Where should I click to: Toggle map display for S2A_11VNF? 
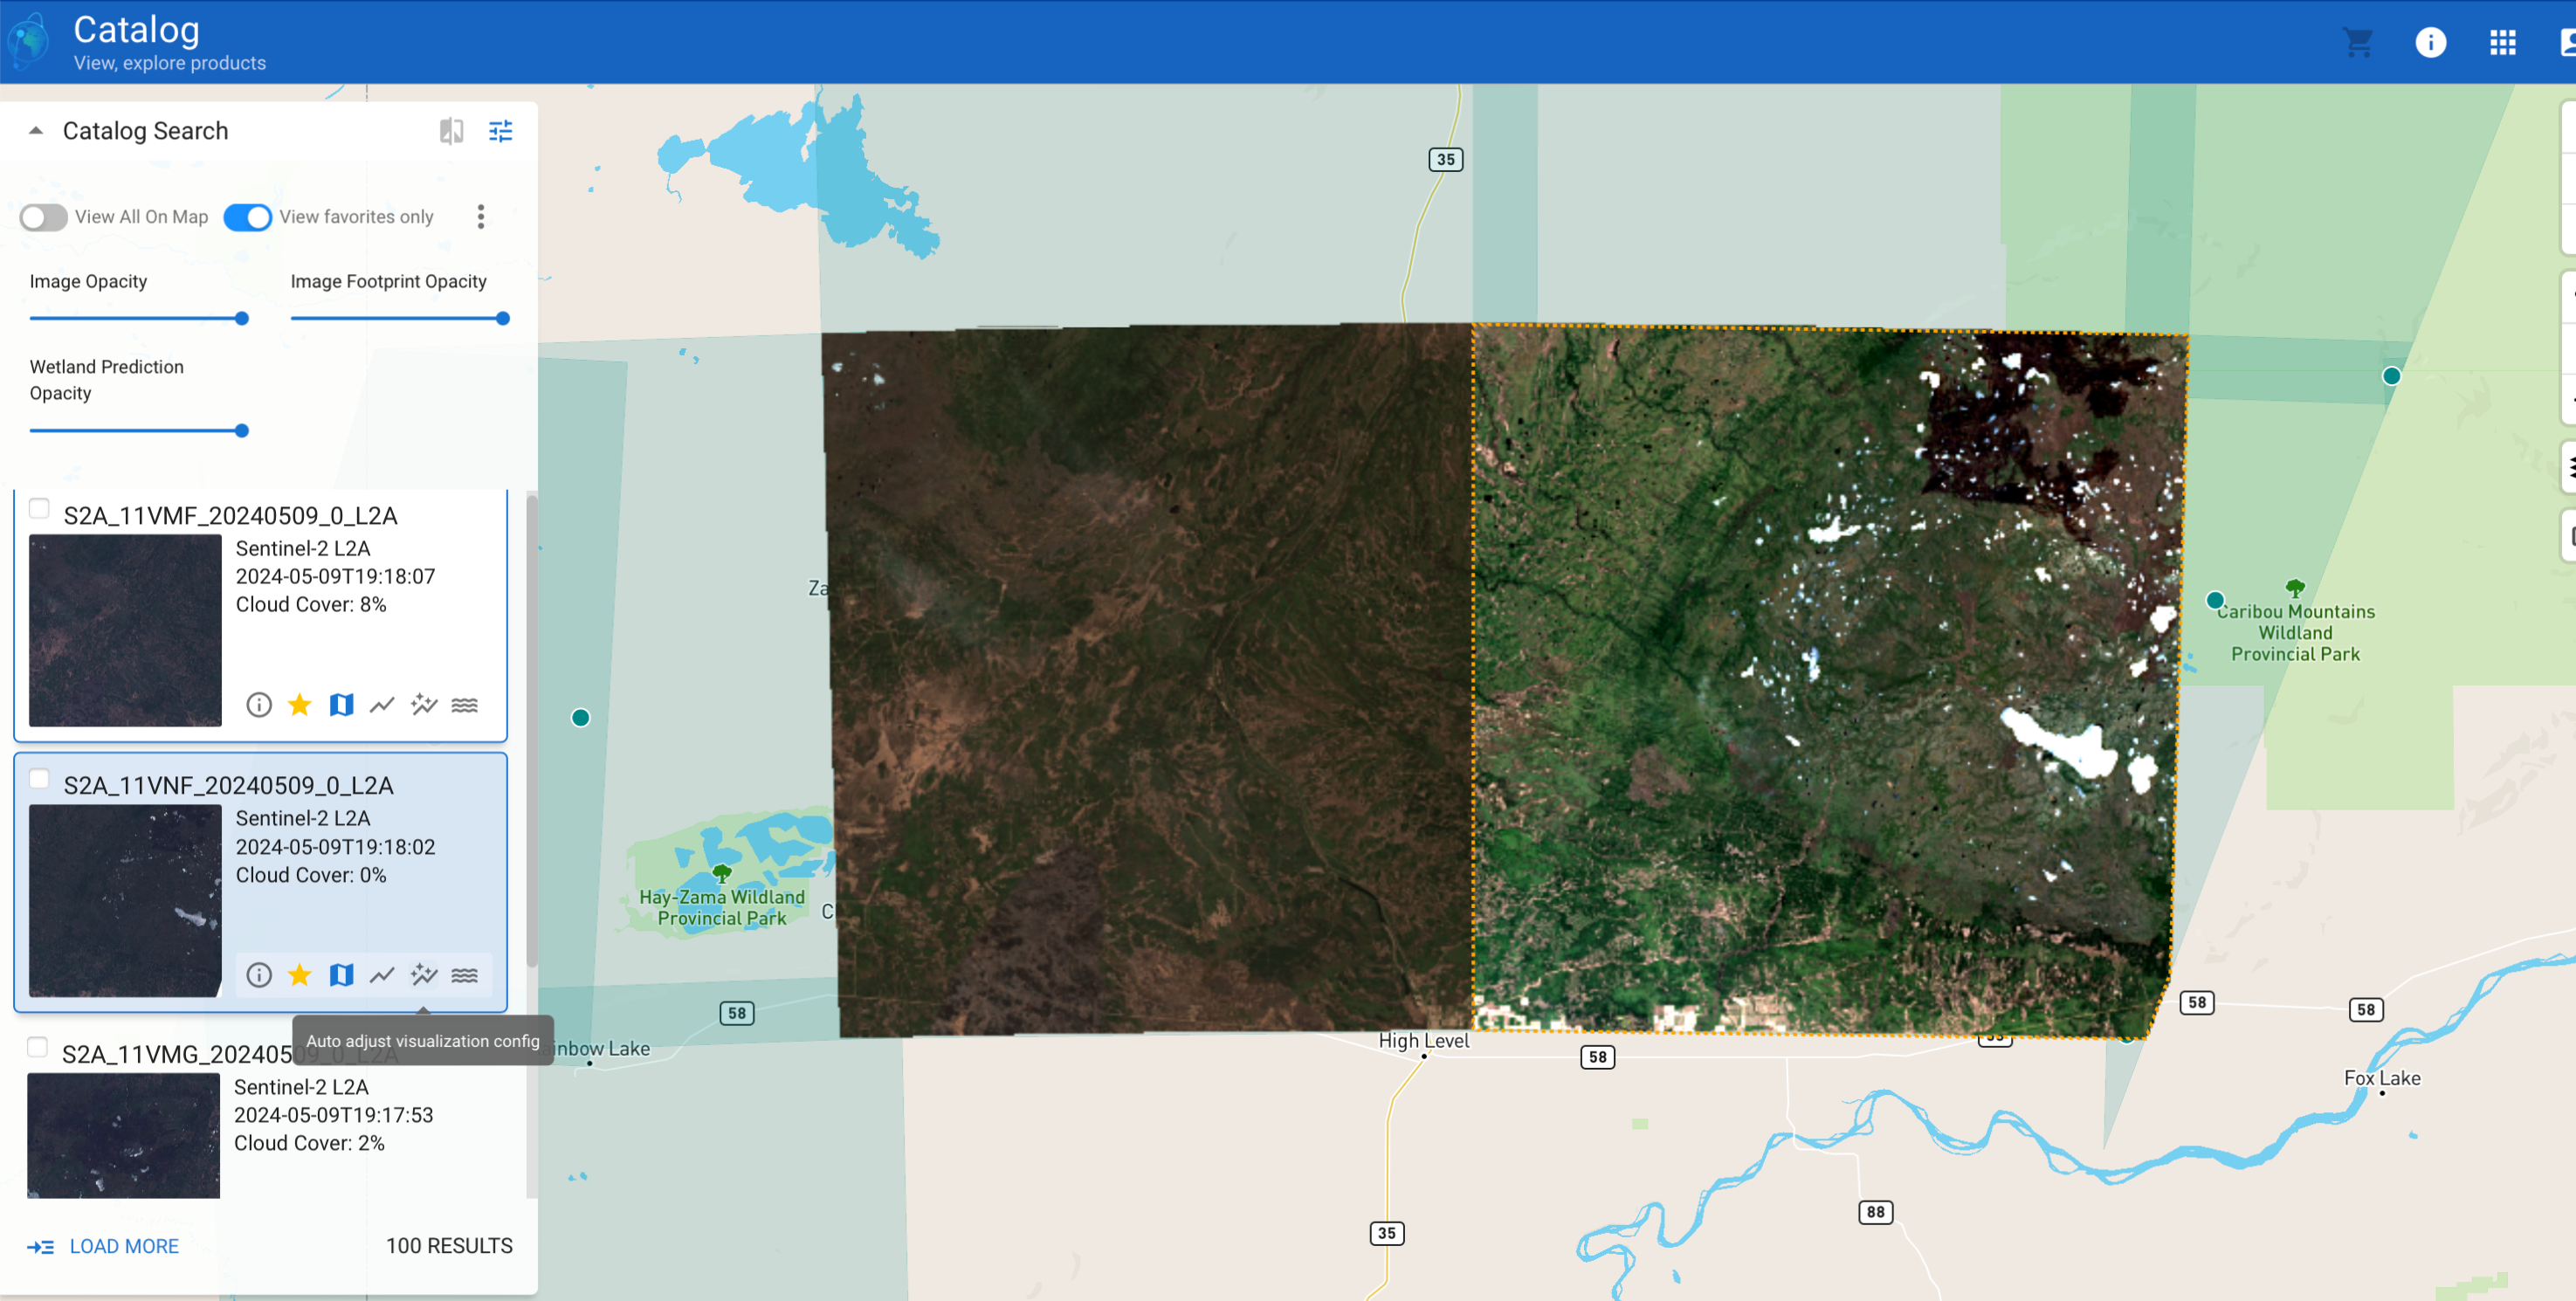341,975
